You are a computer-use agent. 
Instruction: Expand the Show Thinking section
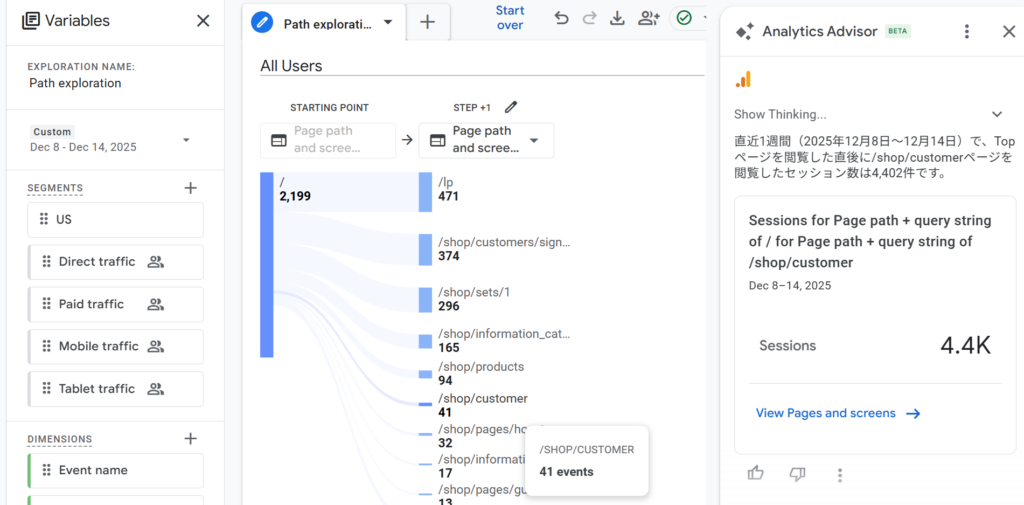click(996, 115)
